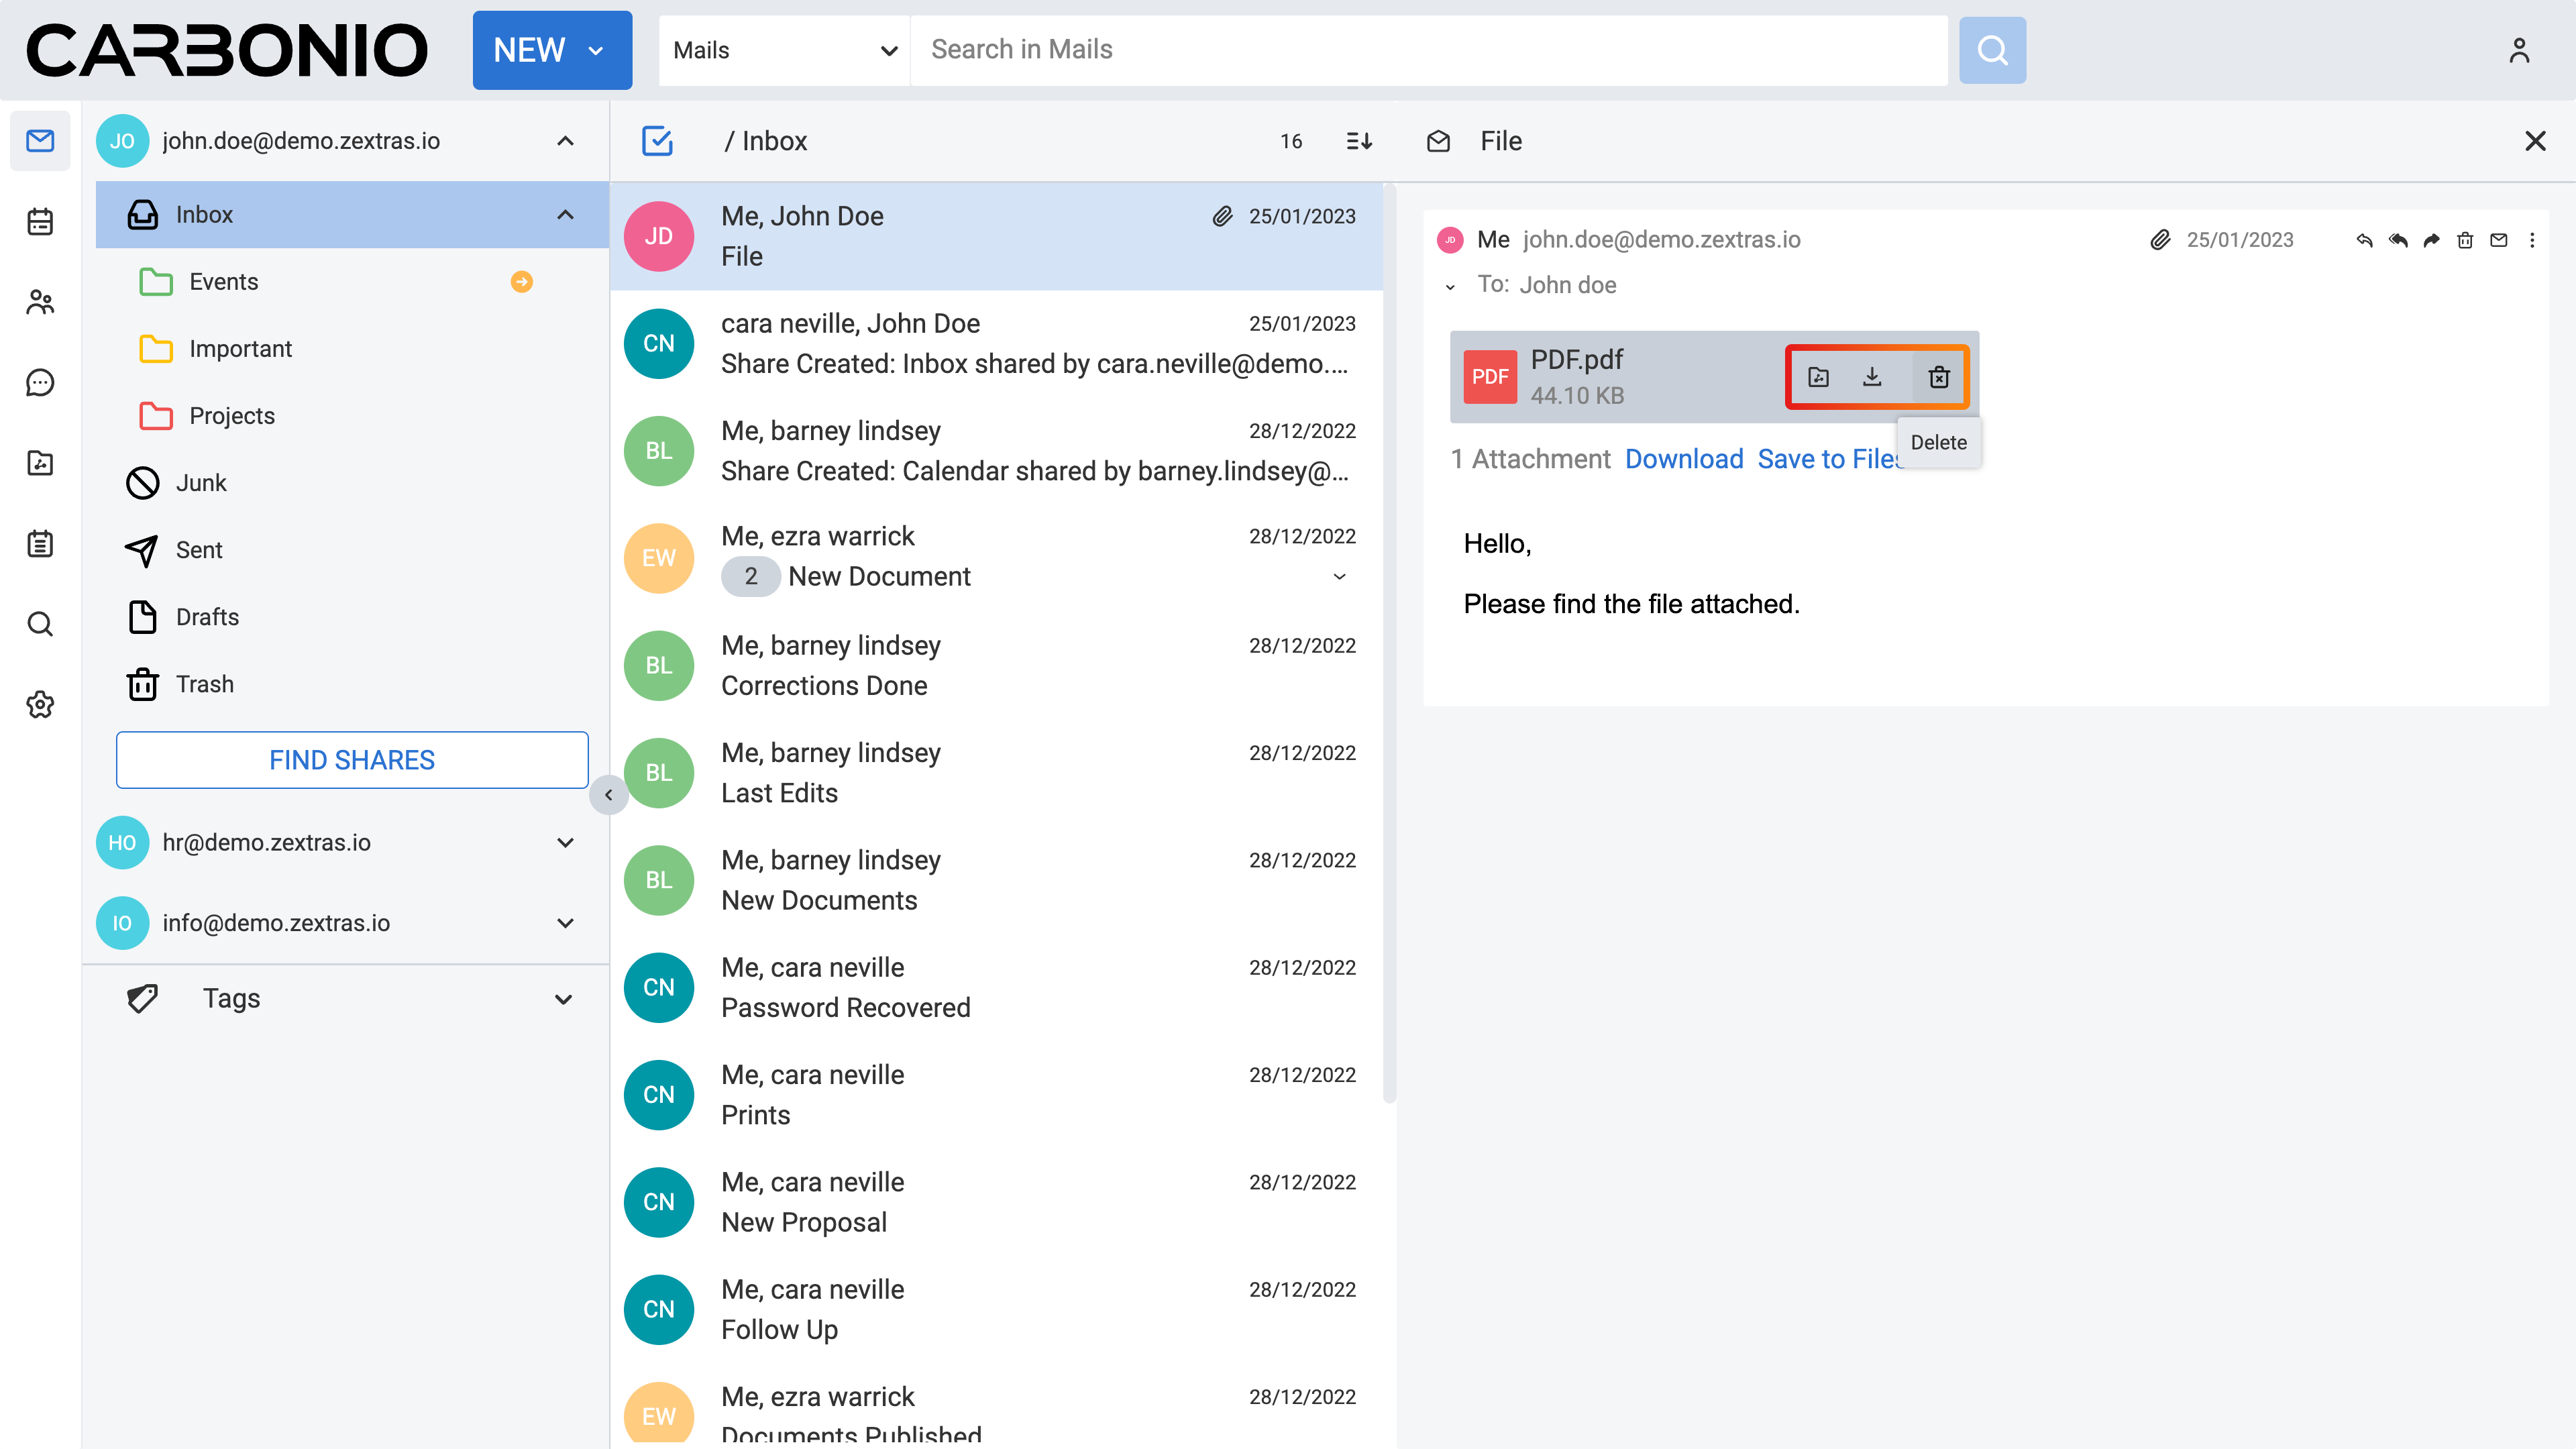Expand the hr@demo.zextras.io account
This screenshot has height=1449, width=2576.
pyautogui.click(x=565, y=843)
